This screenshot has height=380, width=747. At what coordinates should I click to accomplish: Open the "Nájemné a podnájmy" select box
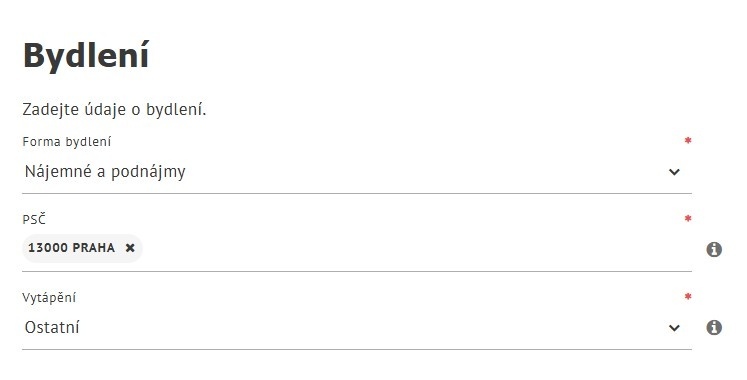tap(357, 172)
